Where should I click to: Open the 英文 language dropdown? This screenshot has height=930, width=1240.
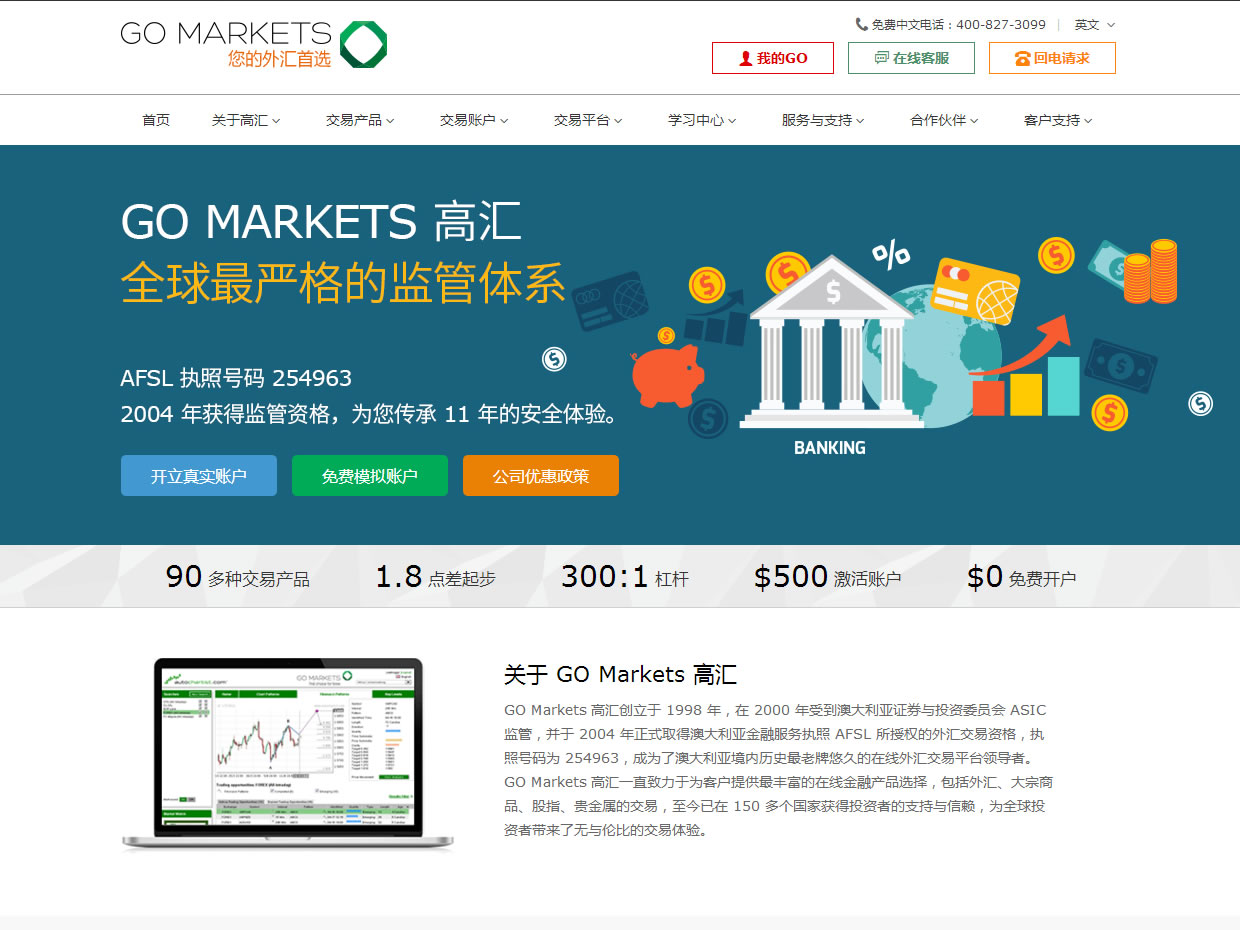pos(1094,25)
